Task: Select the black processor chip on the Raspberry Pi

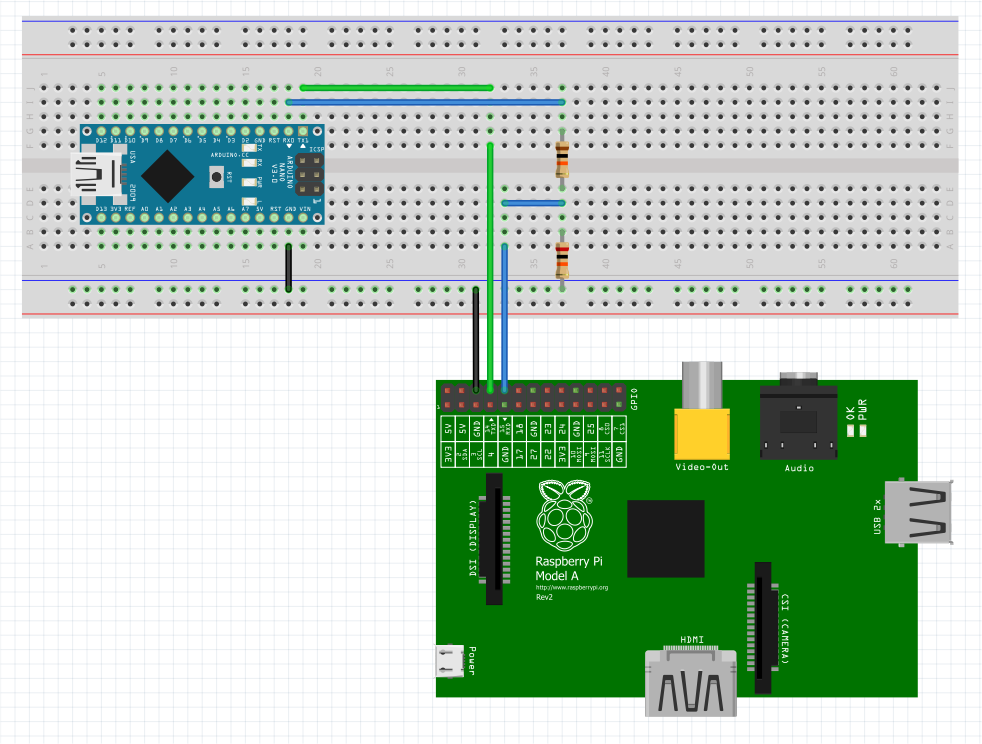Action: point(666,539)
